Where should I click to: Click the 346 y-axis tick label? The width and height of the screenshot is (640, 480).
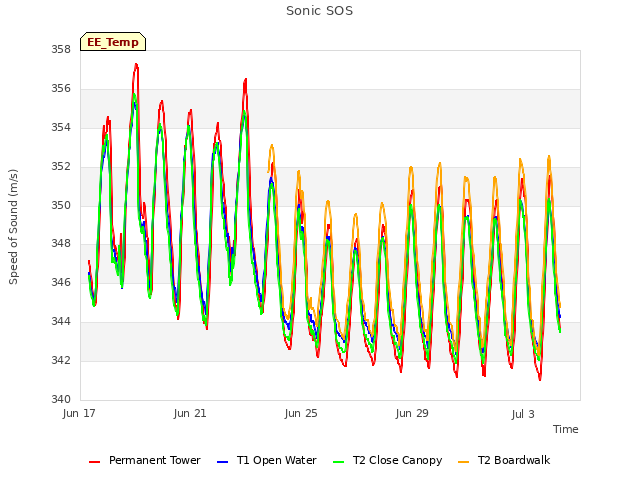pyautogui.click(x=61, y=282)
